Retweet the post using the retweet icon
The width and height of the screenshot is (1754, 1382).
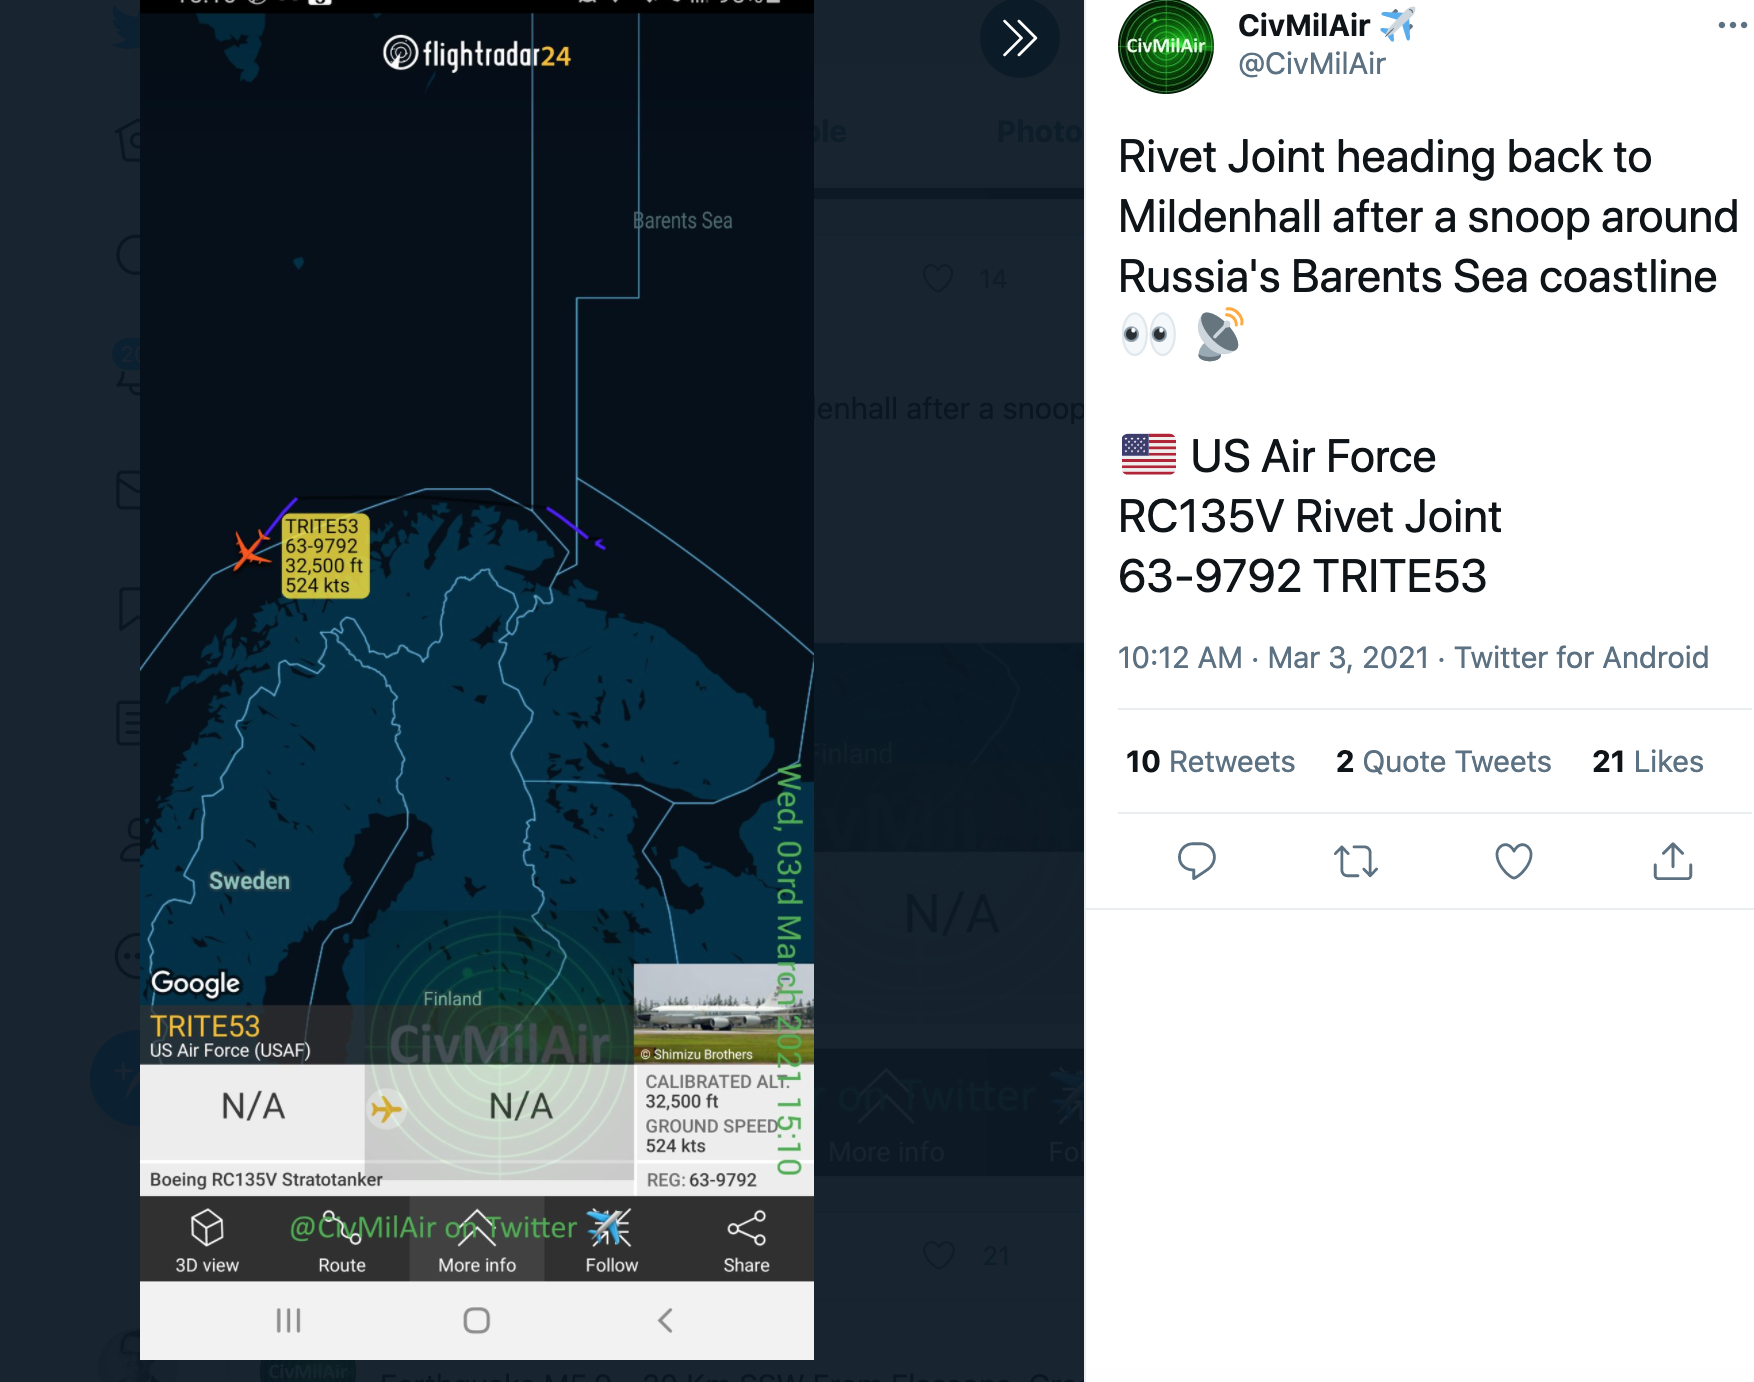(x=1355, y=860)
